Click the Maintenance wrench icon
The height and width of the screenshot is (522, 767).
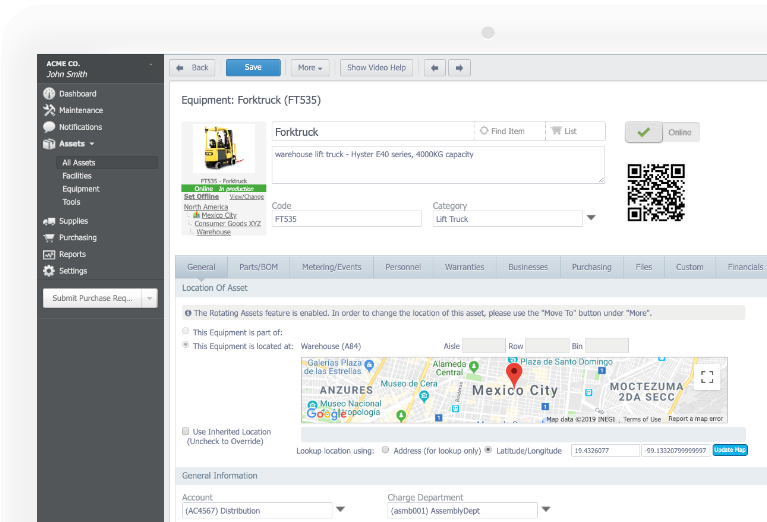49,110
